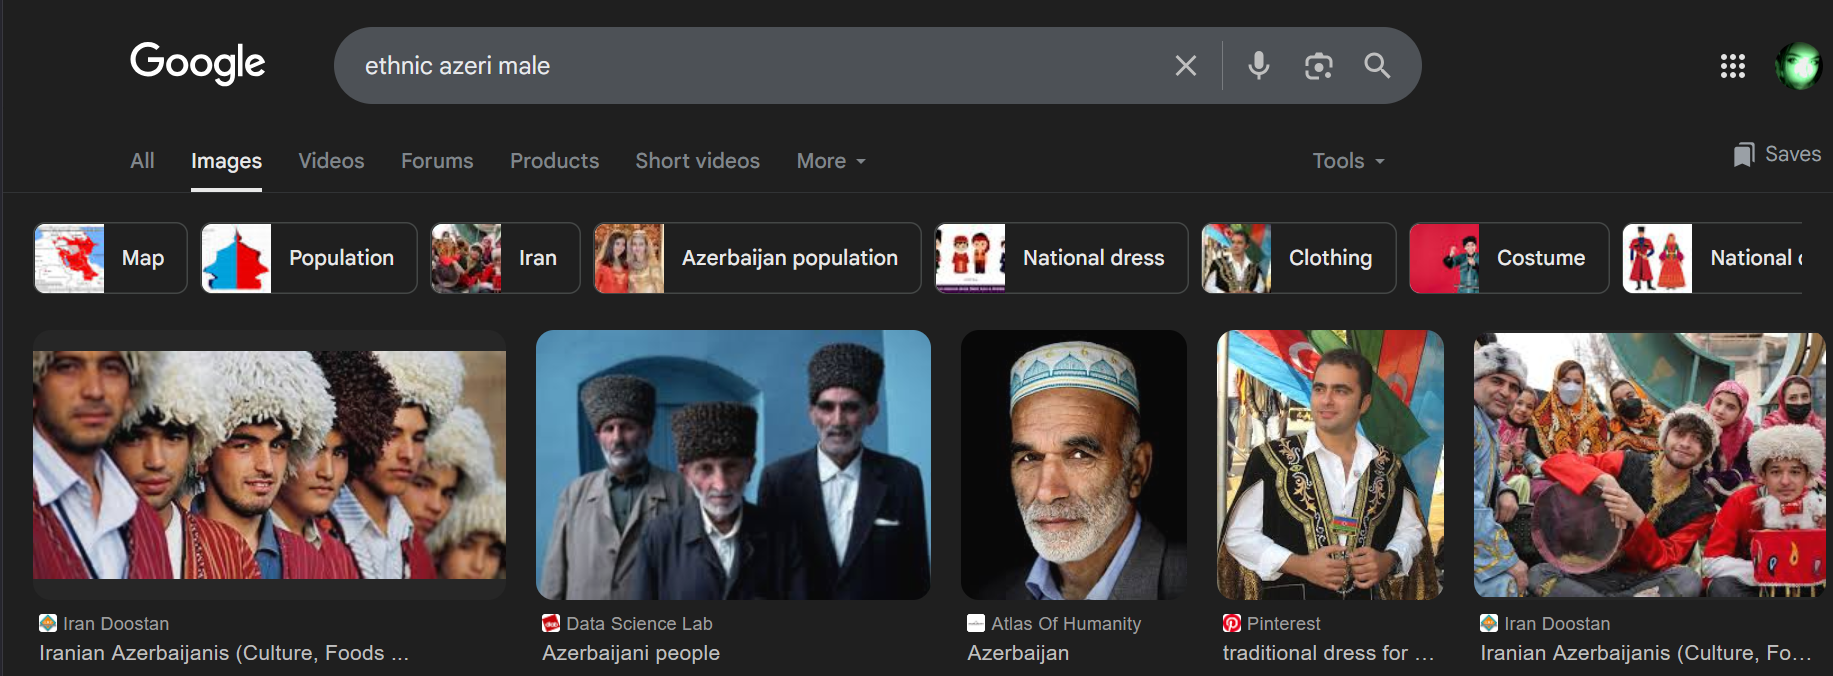The height and width of the screenshot is (676, 1833).
Task: Clear the search box text
Action: tap(1185, 66)
